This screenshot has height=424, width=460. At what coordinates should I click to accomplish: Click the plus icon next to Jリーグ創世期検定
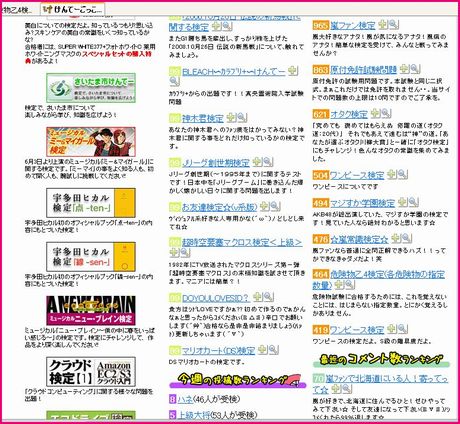click(x=257, y=162)
